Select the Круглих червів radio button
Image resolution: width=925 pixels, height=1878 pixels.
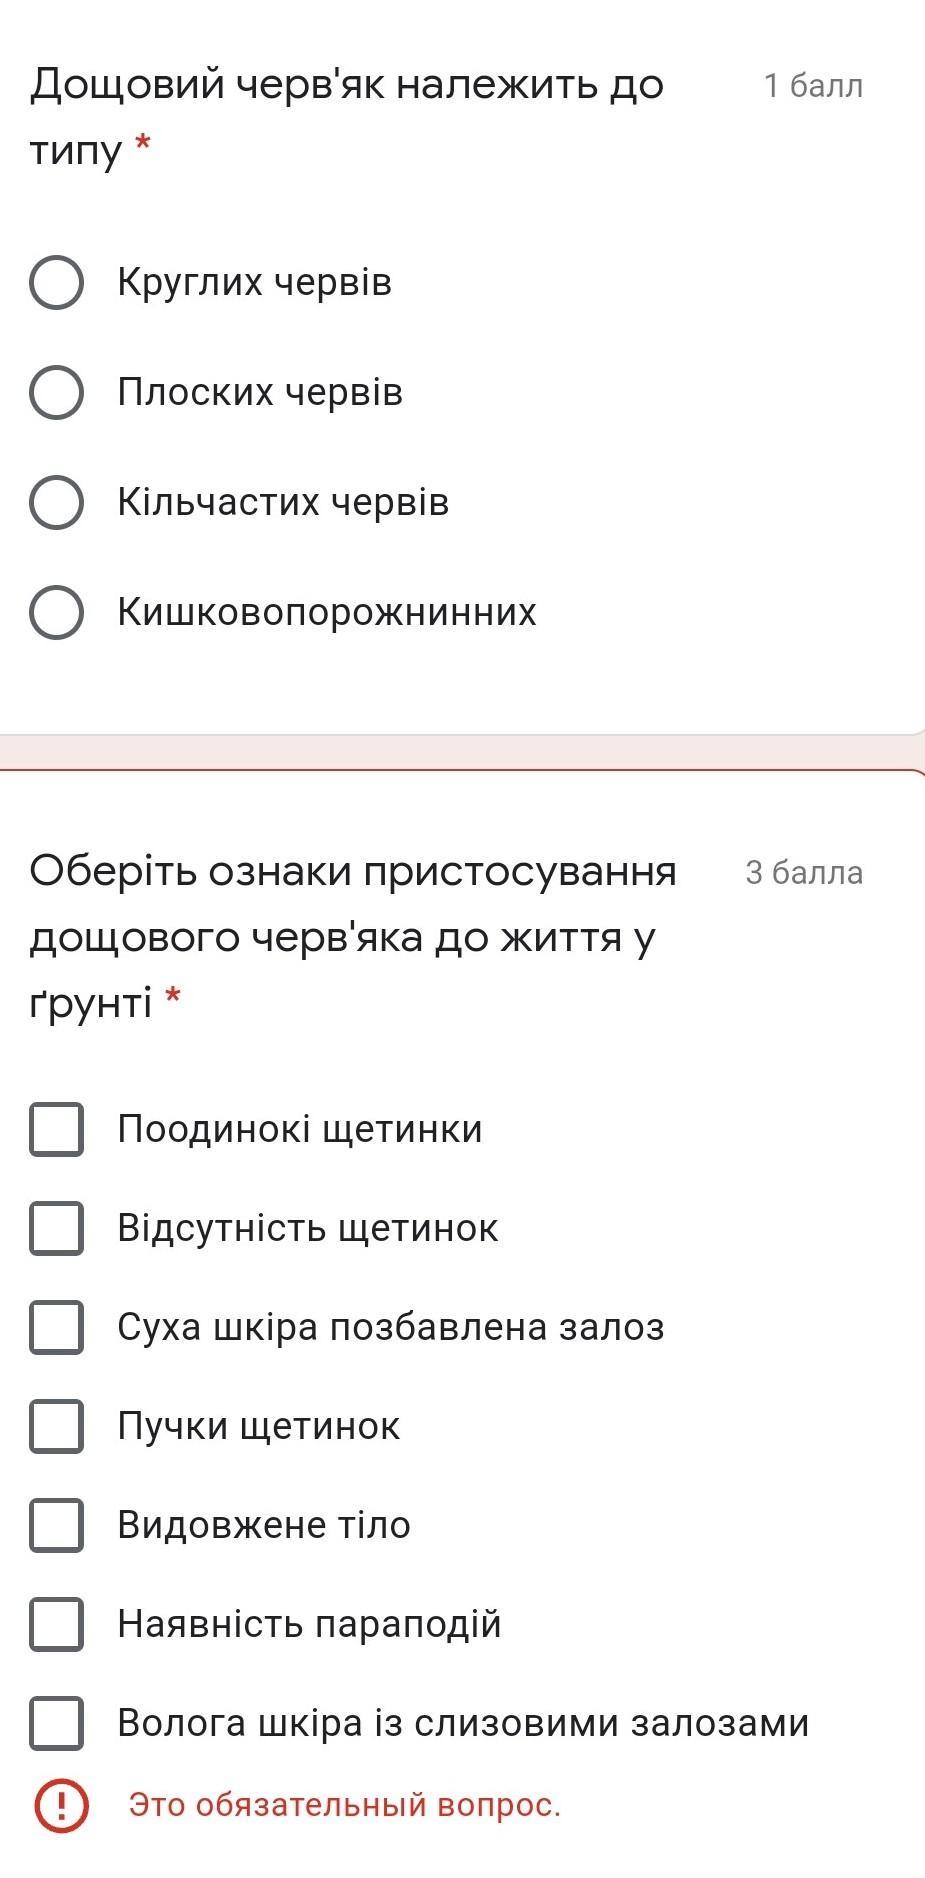pos(56,282)
